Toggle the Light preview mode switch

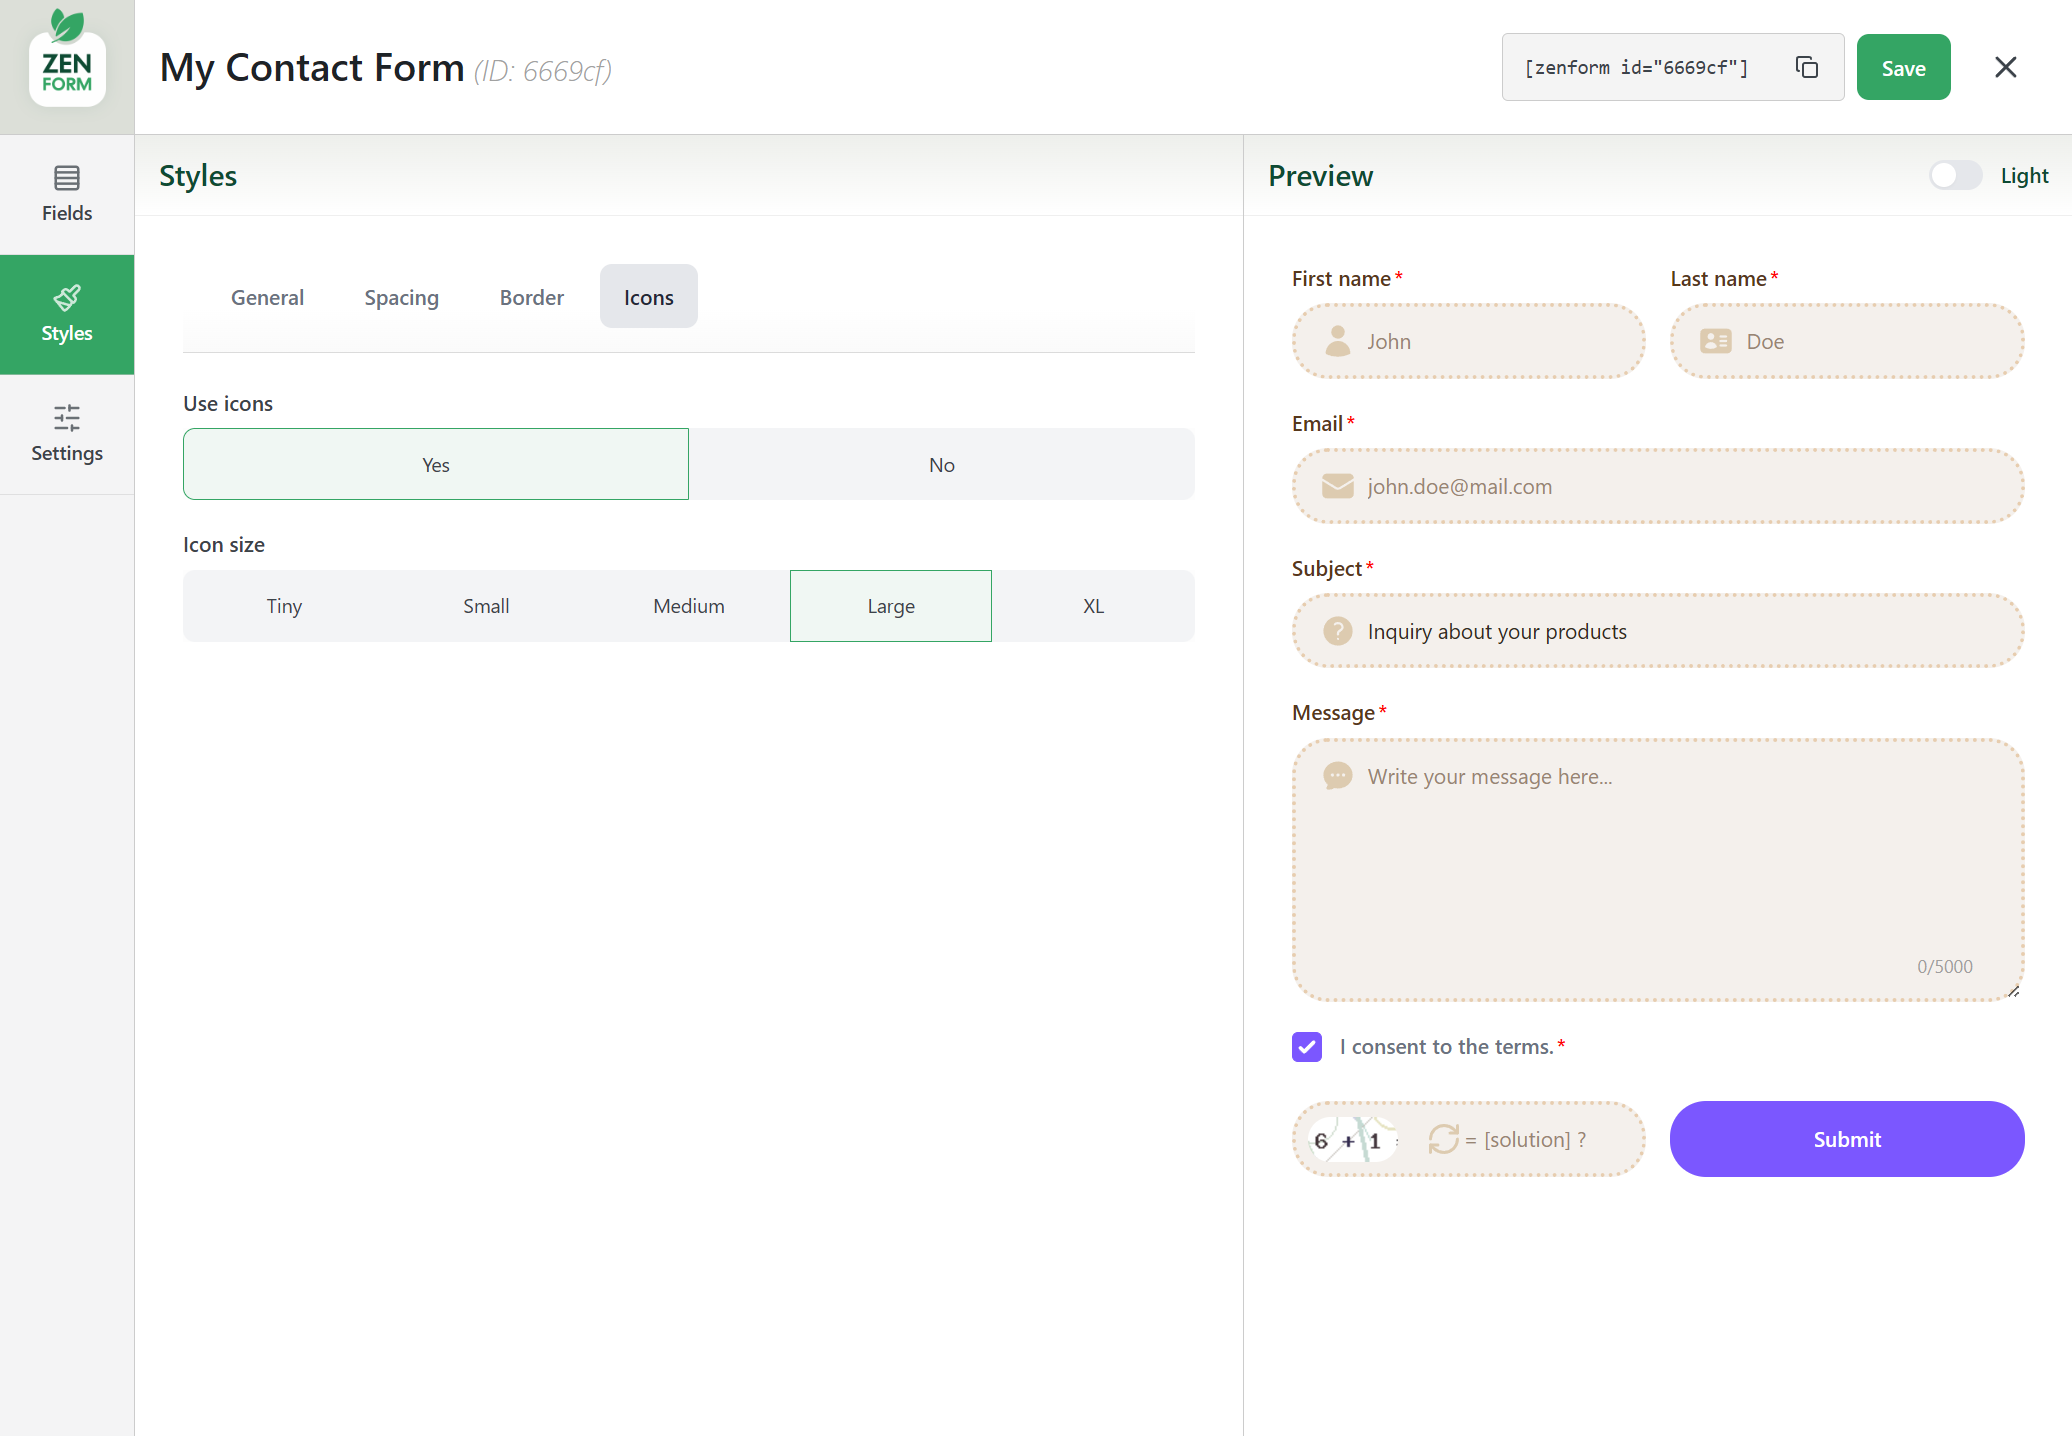[x=1955, y=175]
